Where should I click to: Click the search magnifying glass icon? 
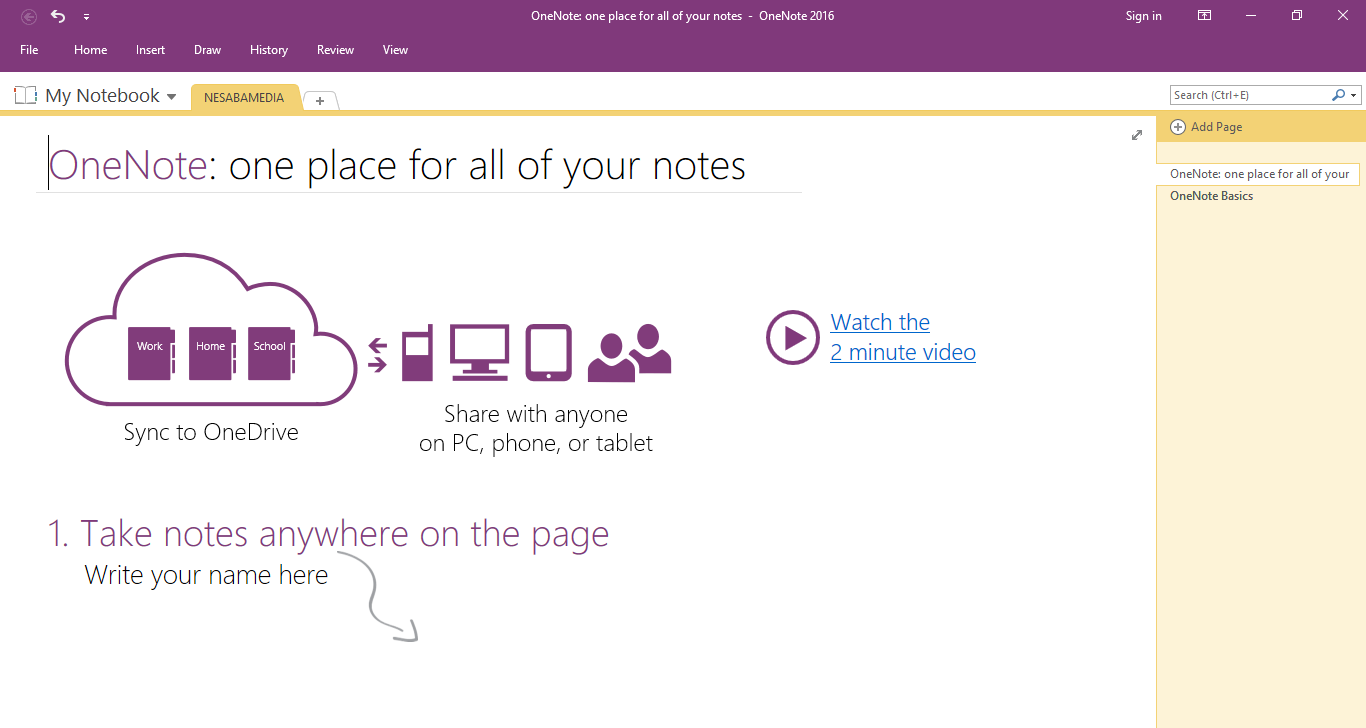coord(1338,95)
